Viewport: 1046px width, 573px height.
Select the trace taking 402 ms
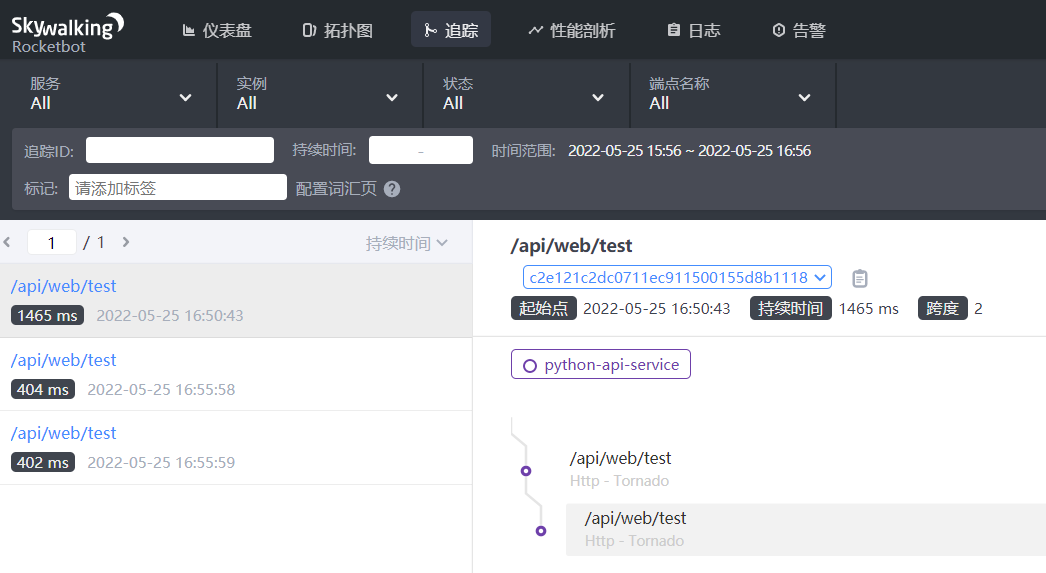[236, 448]
